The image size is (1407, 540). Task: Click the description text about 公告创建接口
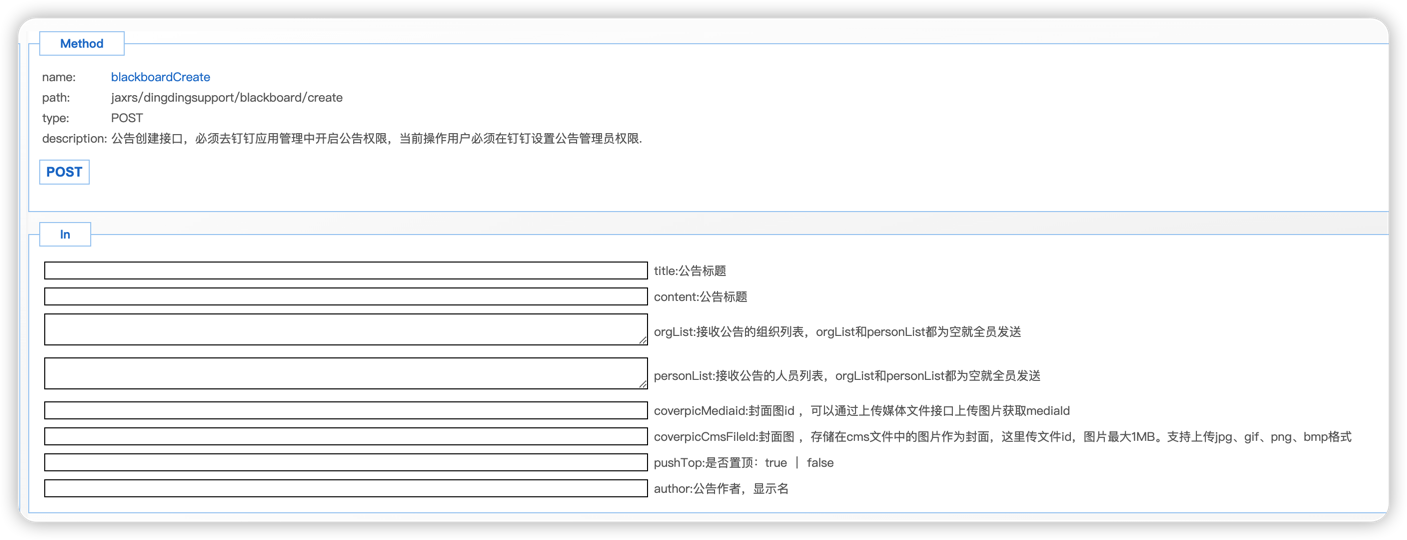point(376,138)
